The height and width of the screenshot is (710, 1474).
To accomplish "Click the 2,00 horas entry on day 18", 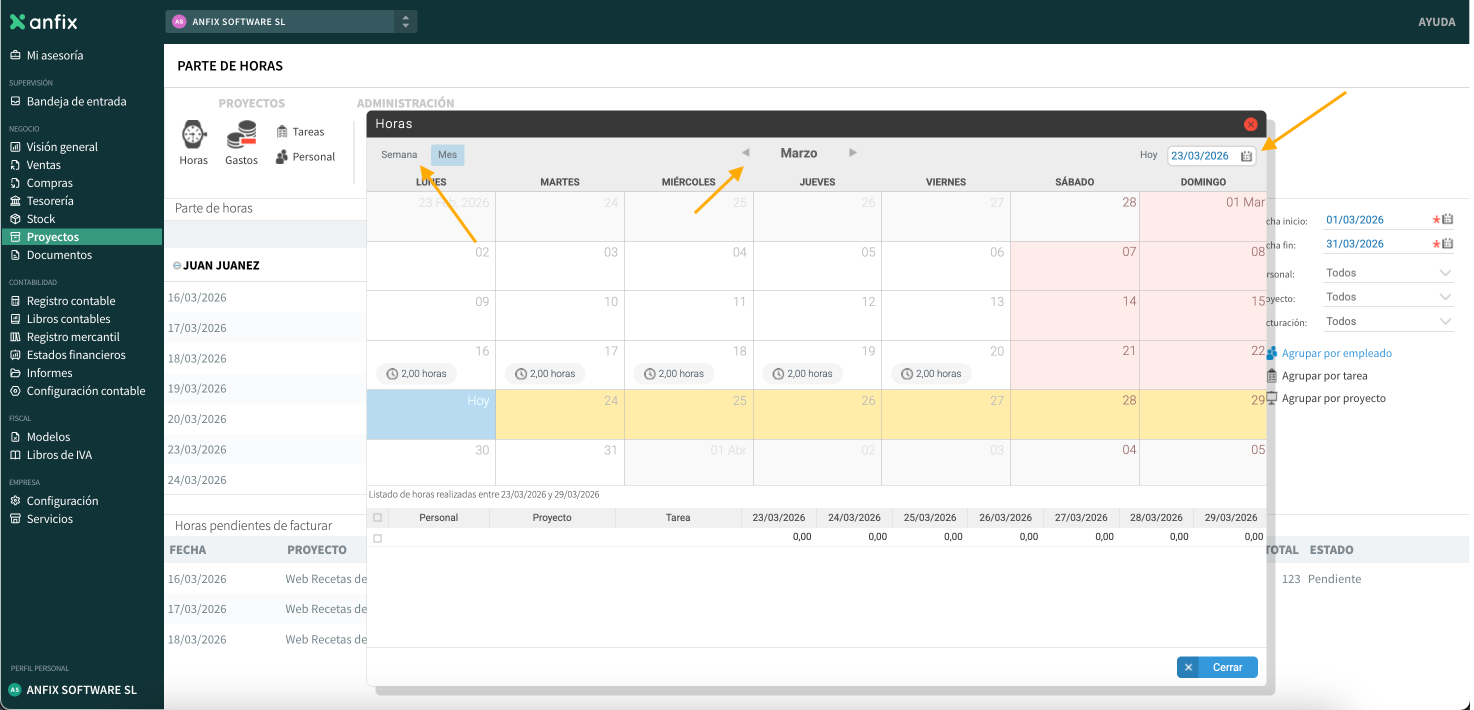I will (675, 374).
